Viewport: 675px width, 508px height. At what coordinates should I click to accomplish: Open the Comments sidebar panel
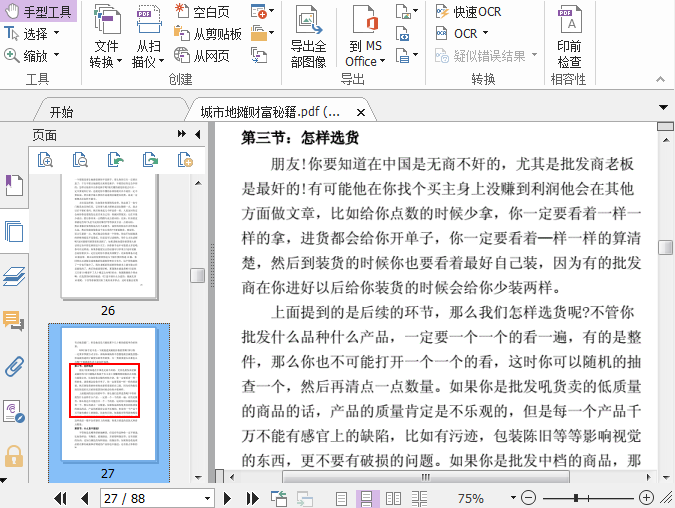14,321
